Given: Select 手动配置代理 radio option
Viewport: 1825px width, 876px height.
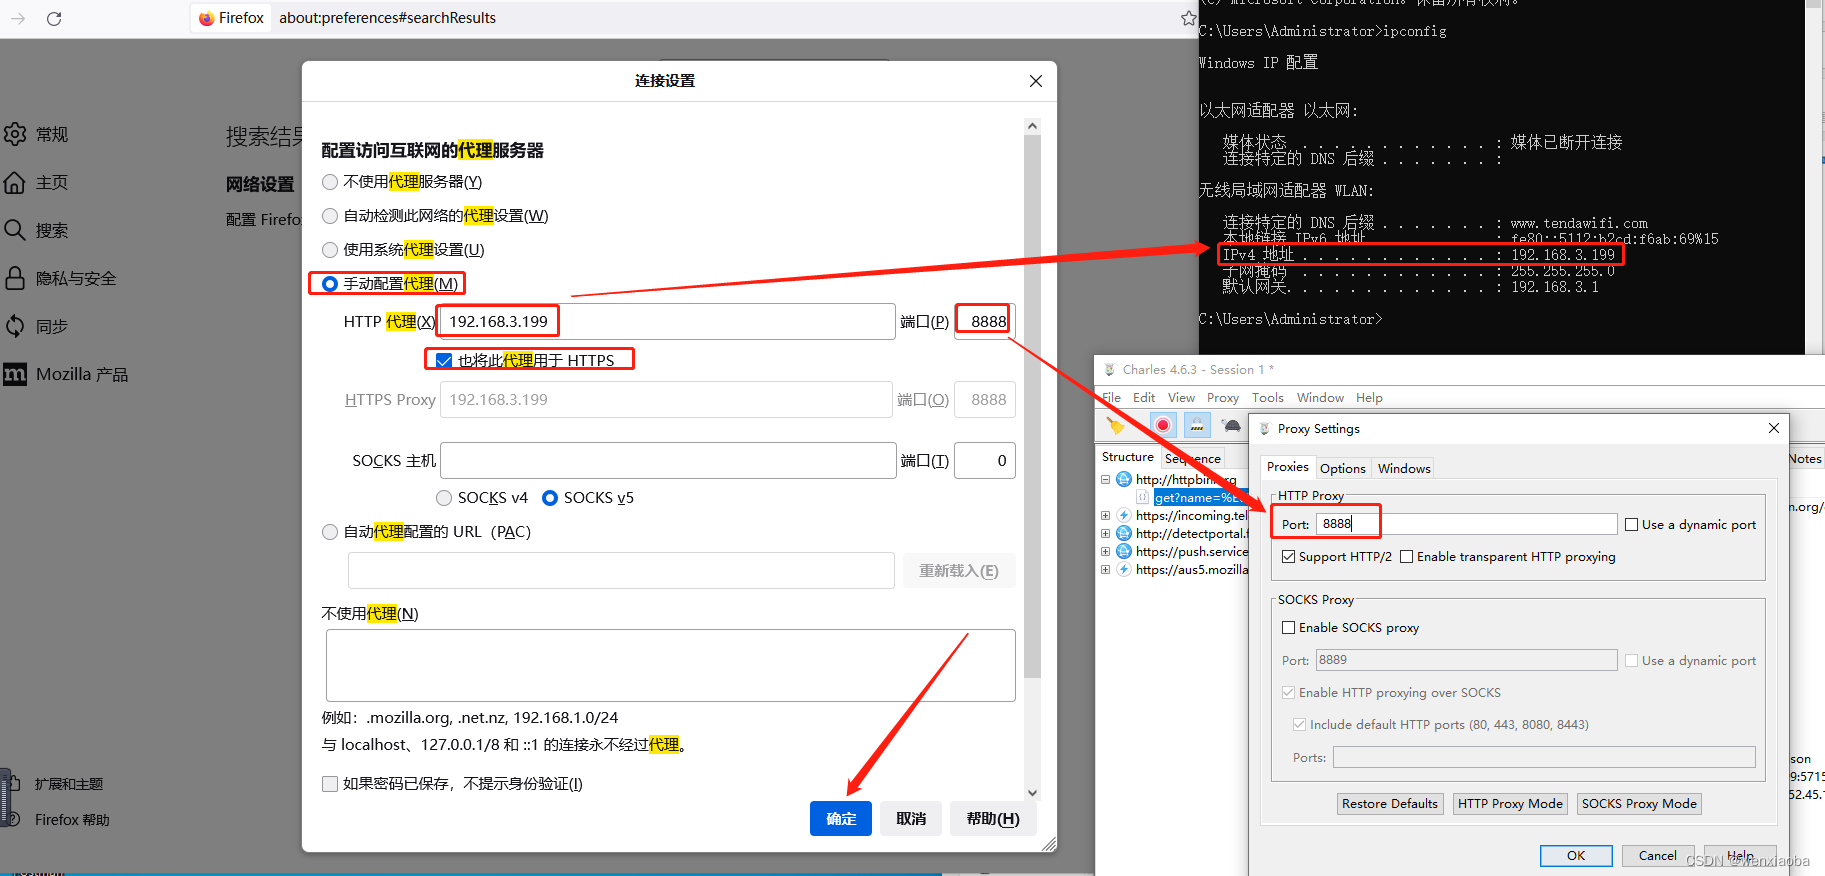Looking at the screenshot, I should 330,284.
